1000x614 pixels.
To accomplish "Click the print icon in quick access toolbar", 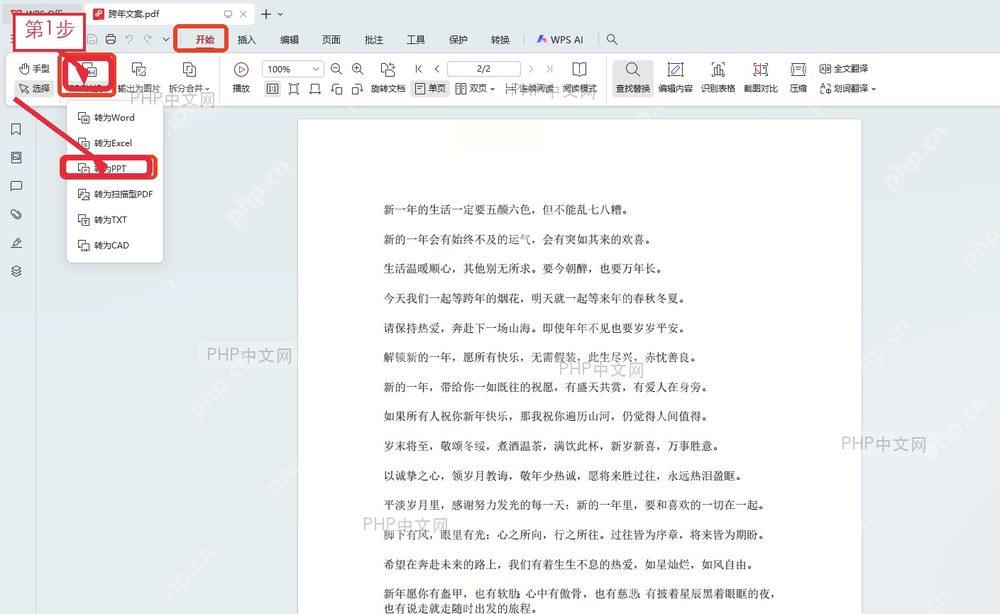I will tap(111, 40).
